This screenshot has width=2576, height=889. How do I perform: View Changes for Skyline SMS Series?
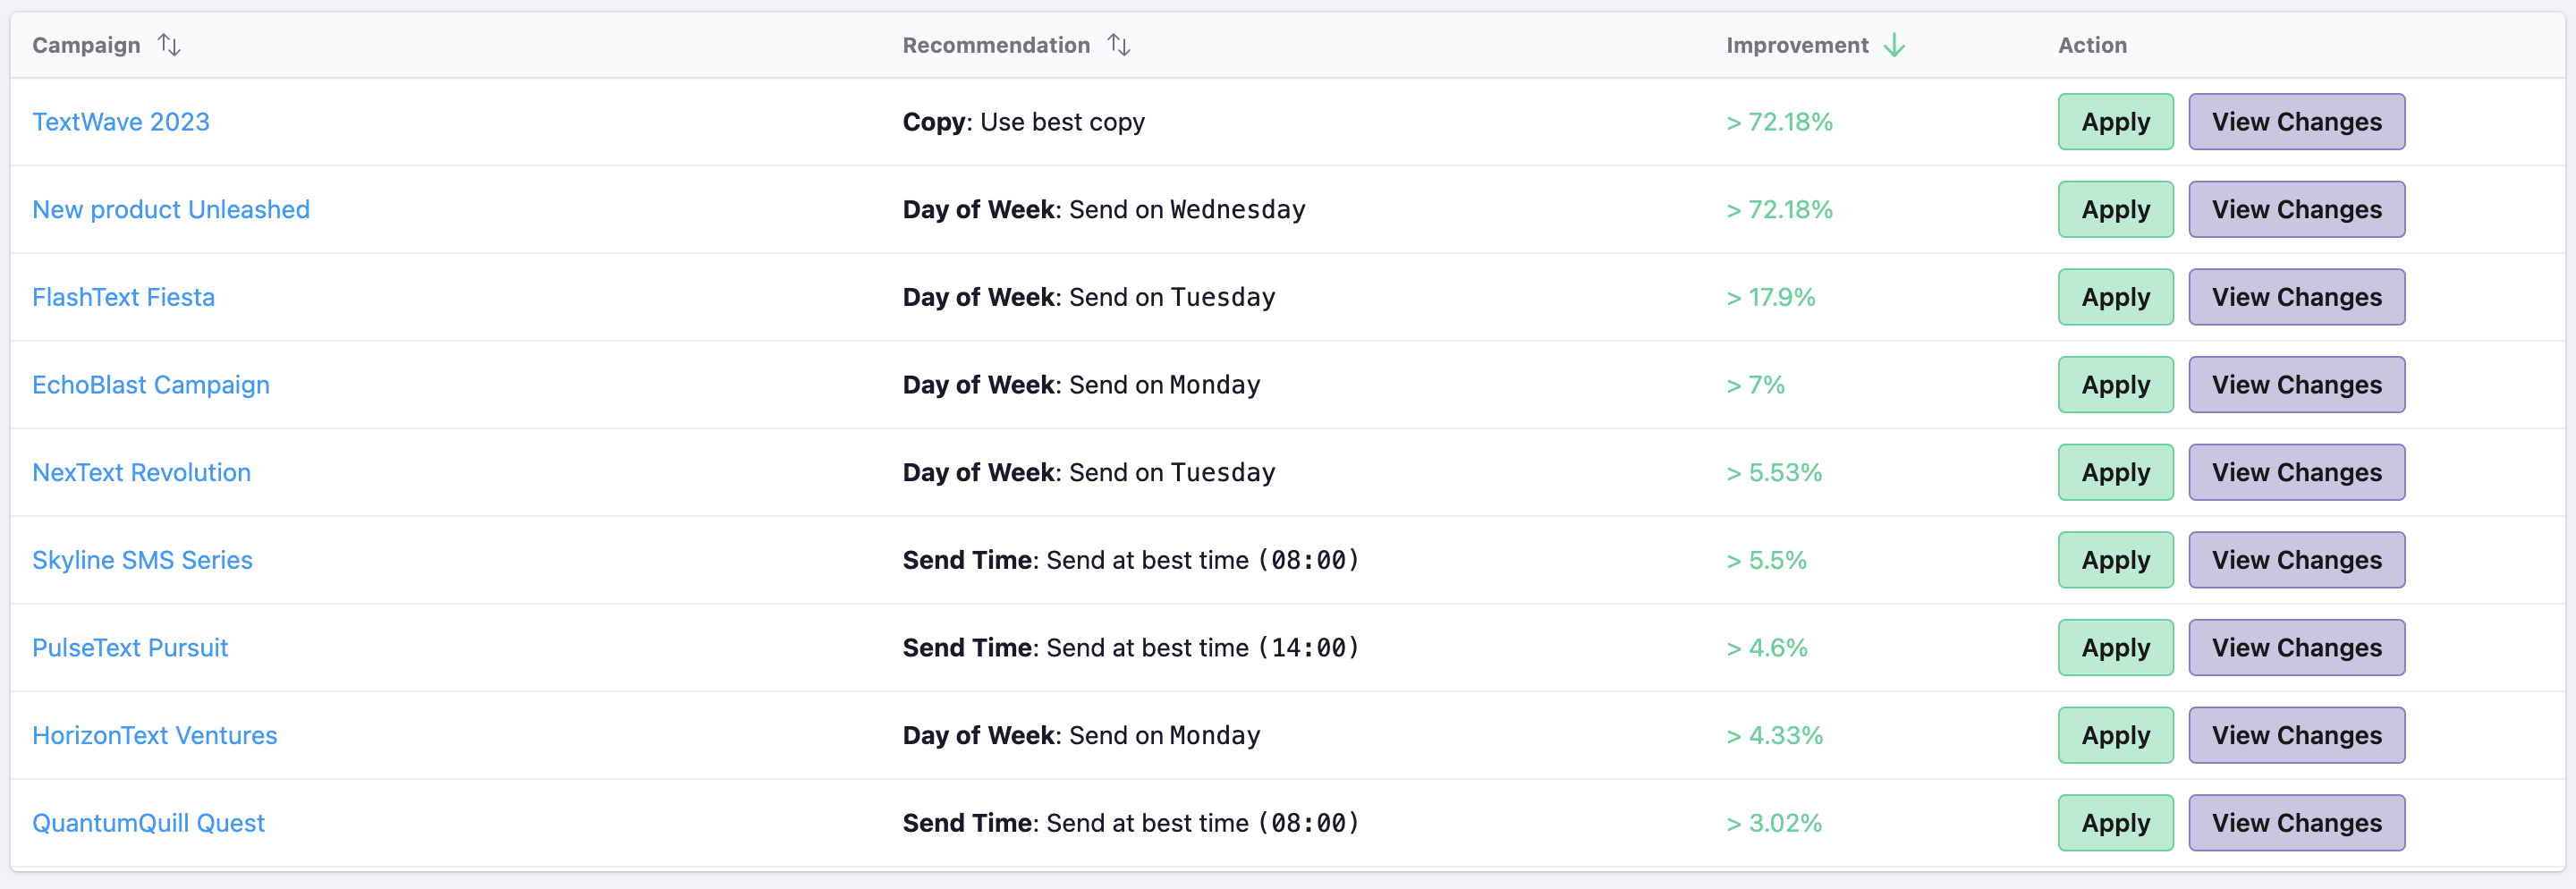tap(2296, 560)
